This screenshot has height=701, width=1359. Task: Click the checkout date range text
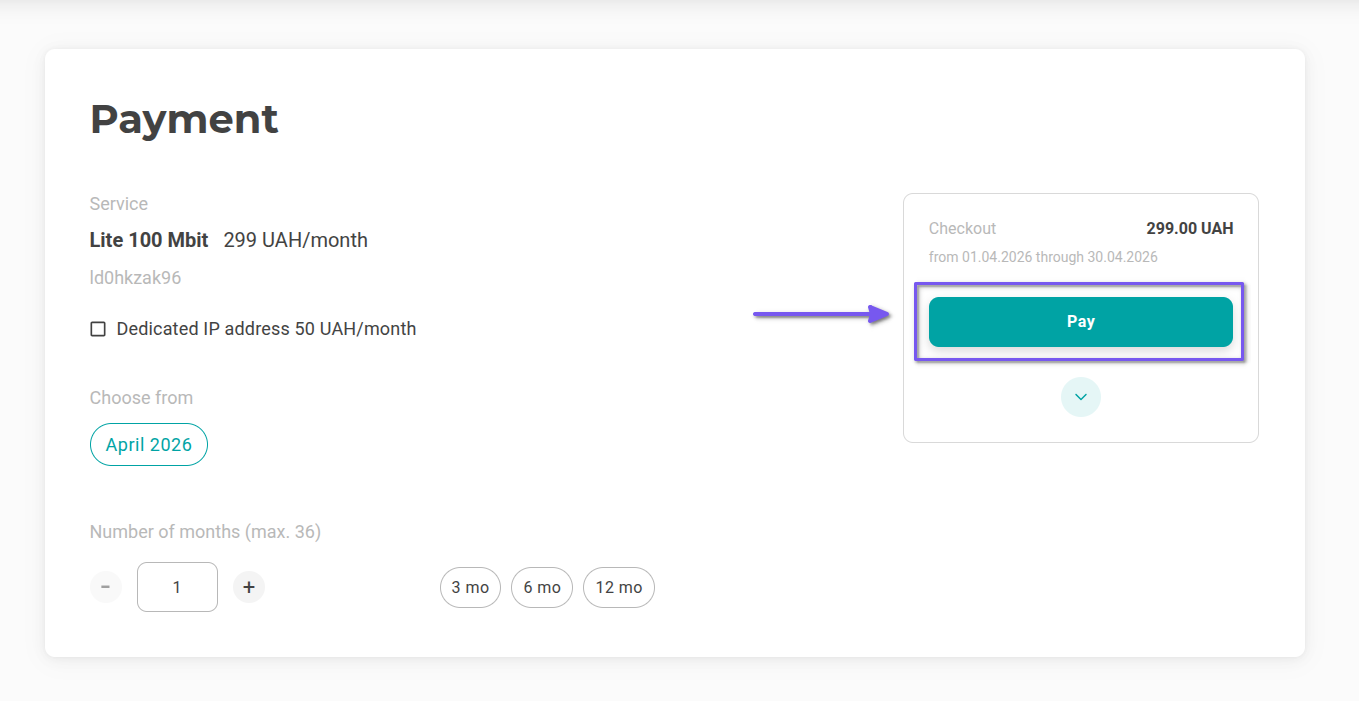tap(1042, 257)
